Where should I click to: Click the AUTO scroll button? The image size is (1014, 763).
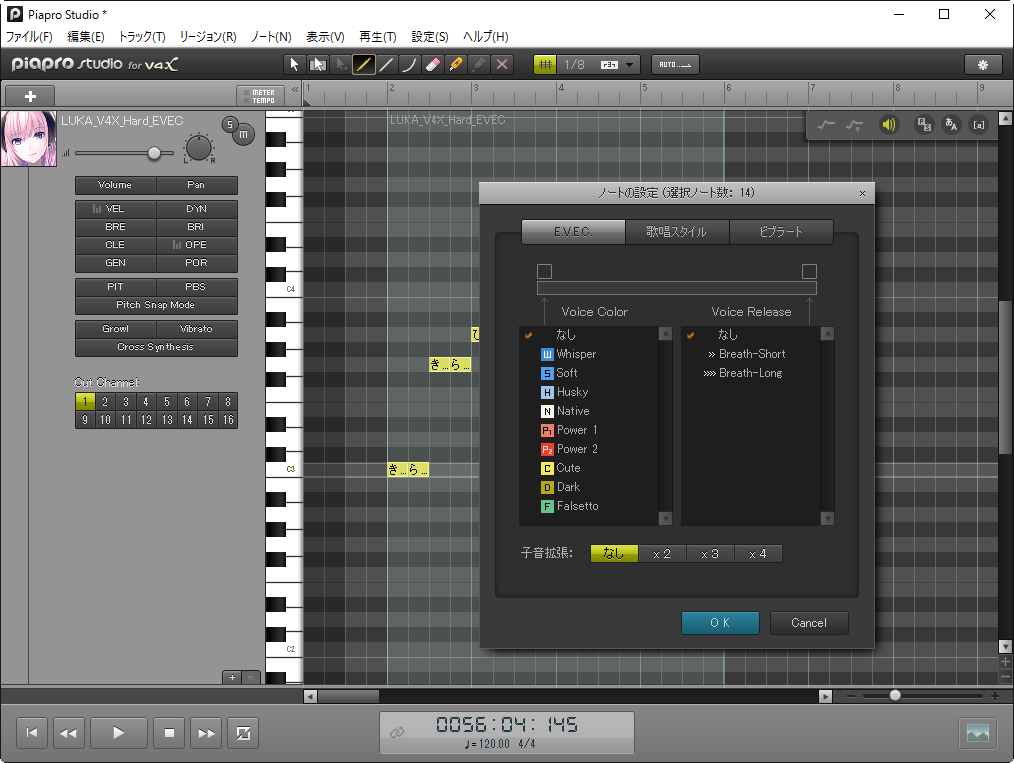tap(675, 65)
